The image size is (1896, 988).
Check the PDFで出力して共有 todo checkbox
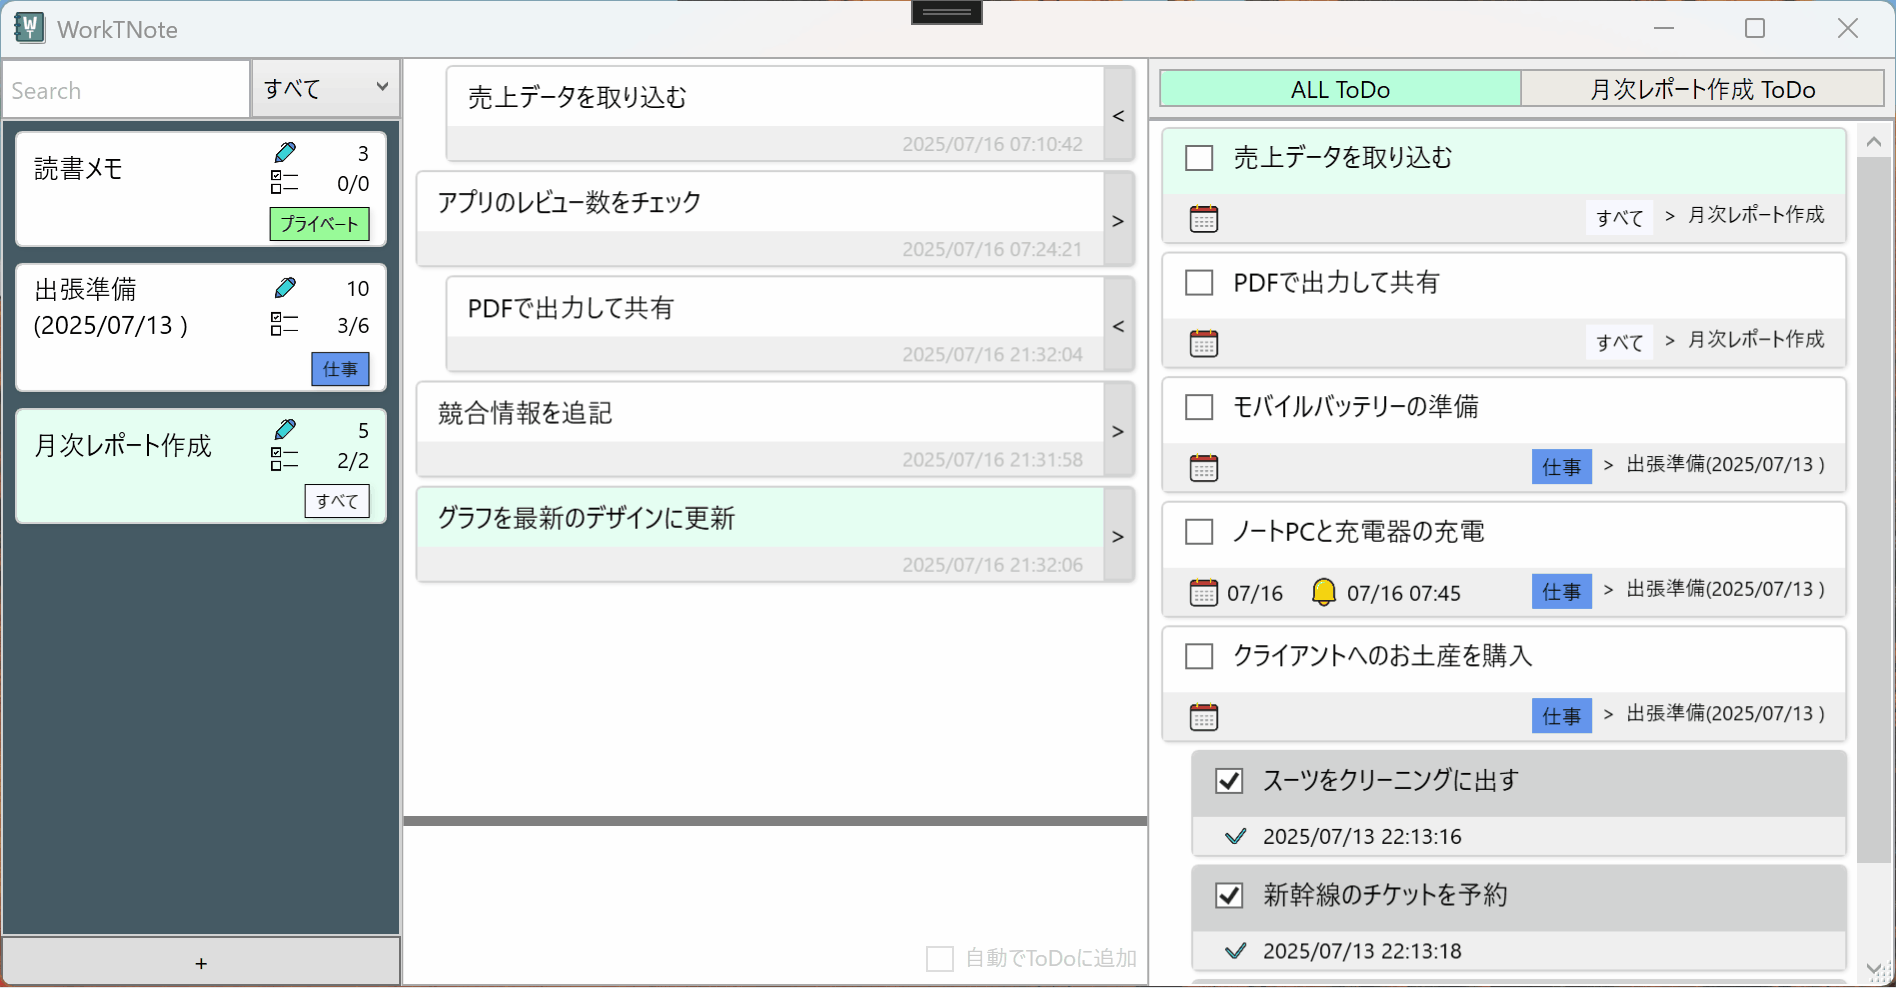[x=1199, y=282]
